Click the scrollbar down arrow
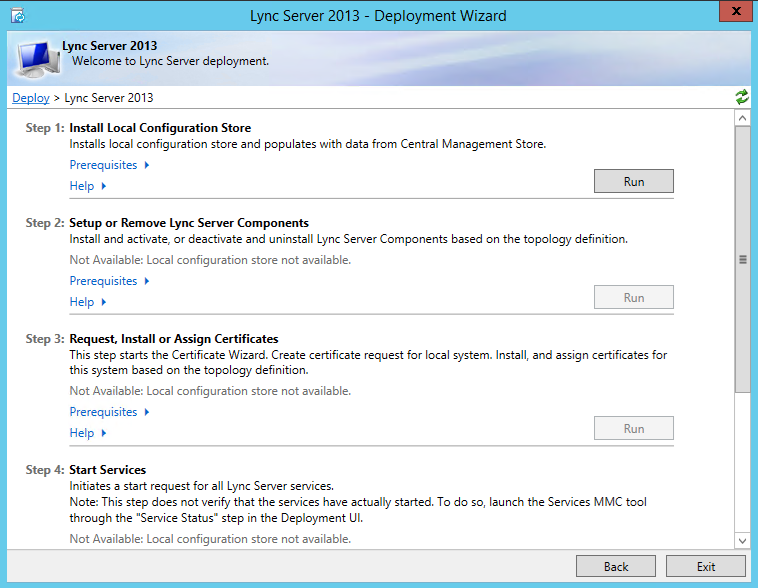This screenshot has height=588, width=758. 743,541
